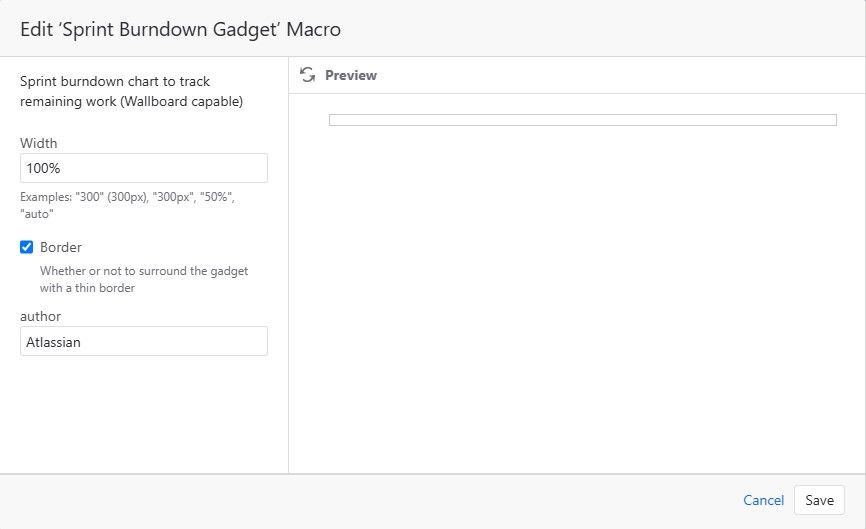Click empty space below the author field
866x529 pixels.
(x=144, y=414)
